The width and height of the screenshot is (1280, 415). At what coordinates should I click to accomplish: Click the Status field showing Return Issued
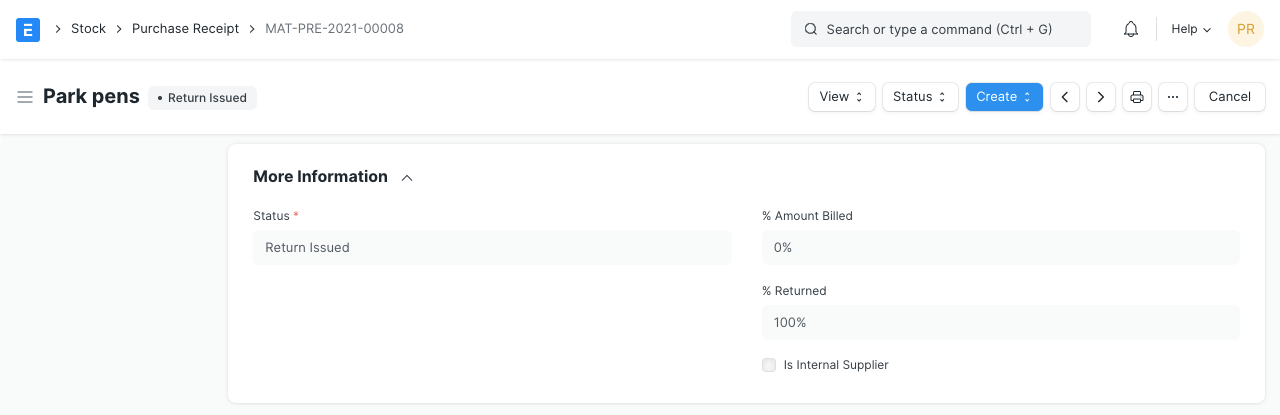tap(492, 248)
